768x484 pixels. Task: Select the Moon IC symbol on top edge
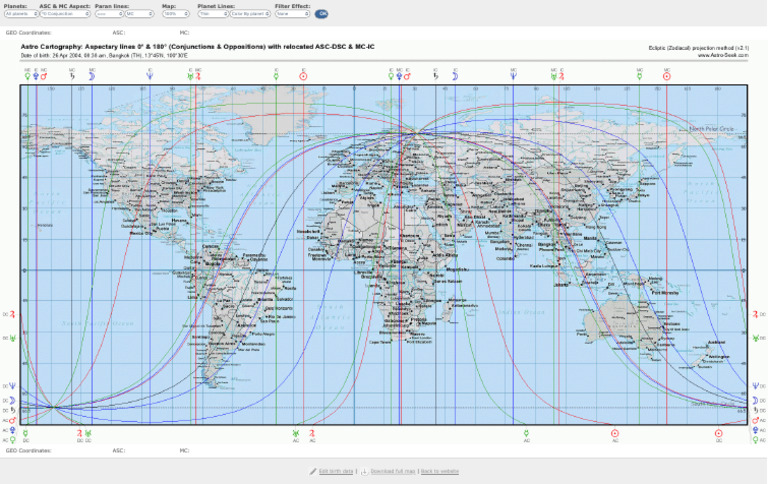tap(455, 76)
